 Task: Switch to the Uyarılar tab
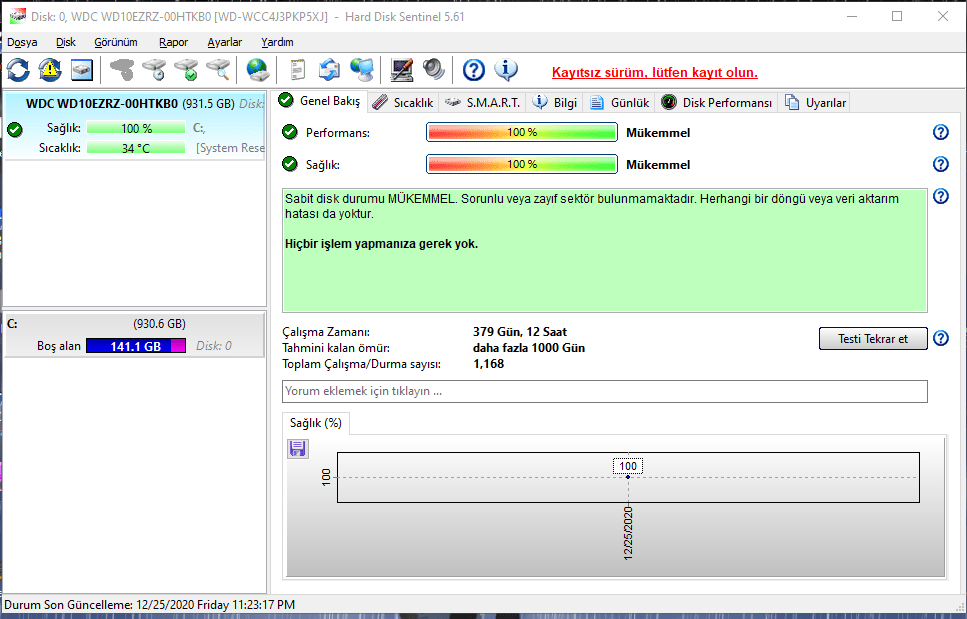[x=815, y=102]
